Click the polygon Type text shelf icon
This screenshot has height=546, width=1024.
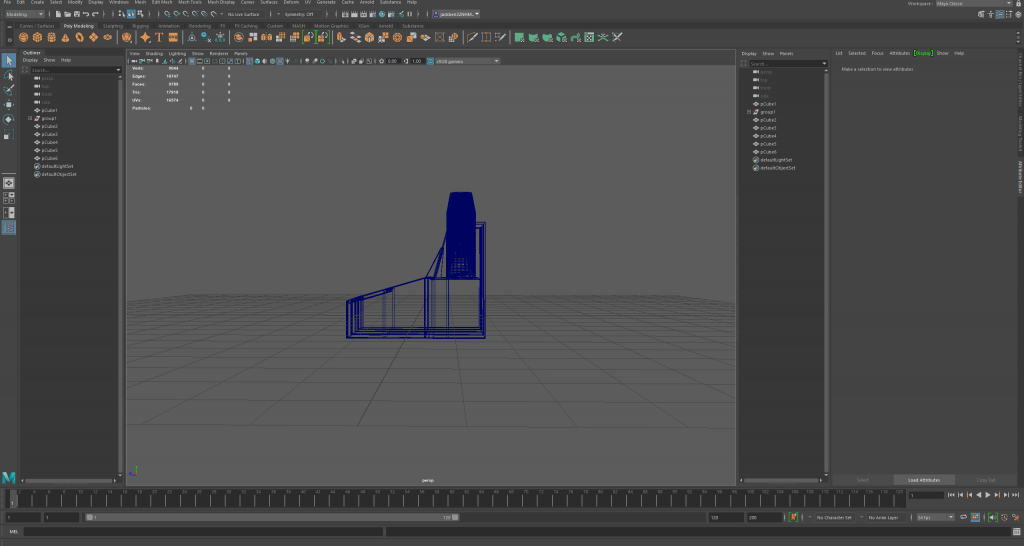point(158,38)
